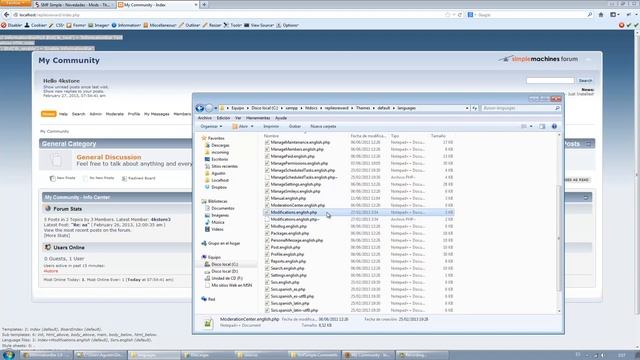Screen dimensions: 640x360
Task: Check the ManageSettings.english.php file checkbox
Action: click(x=267, y=184)
